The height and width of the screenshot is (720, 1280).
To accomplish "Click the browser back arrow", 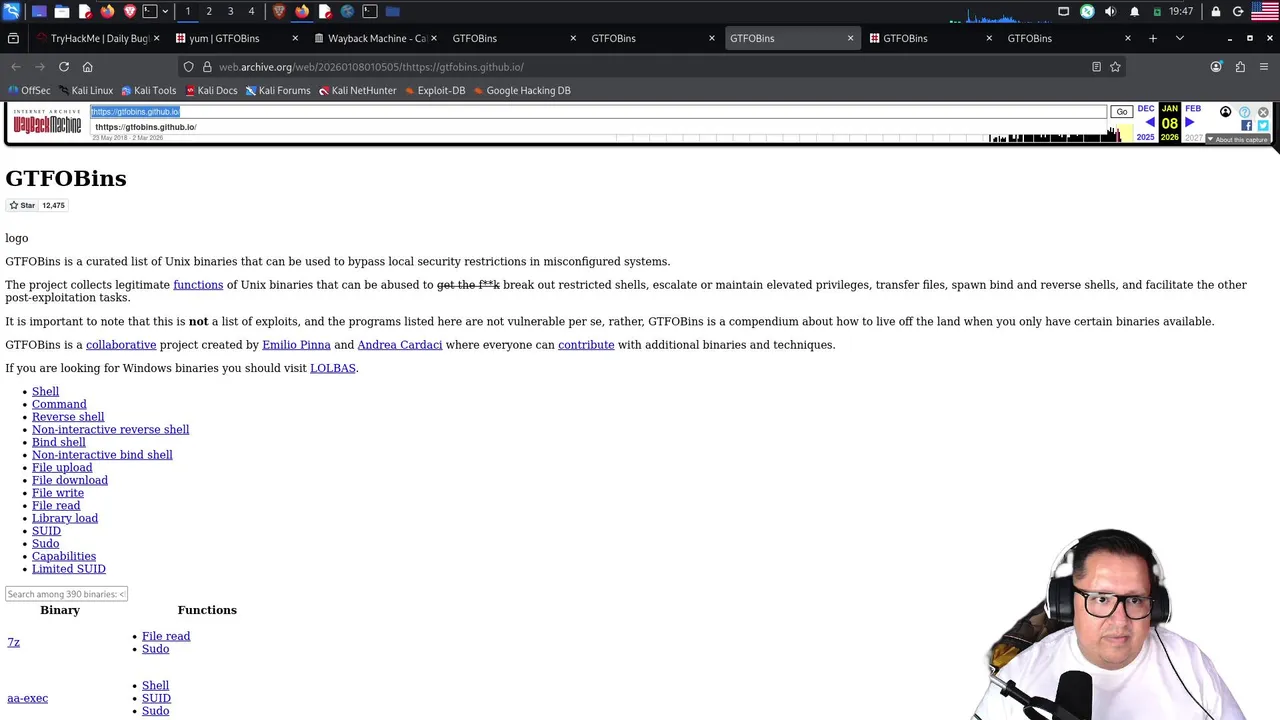I will click(x=16, y=67).
